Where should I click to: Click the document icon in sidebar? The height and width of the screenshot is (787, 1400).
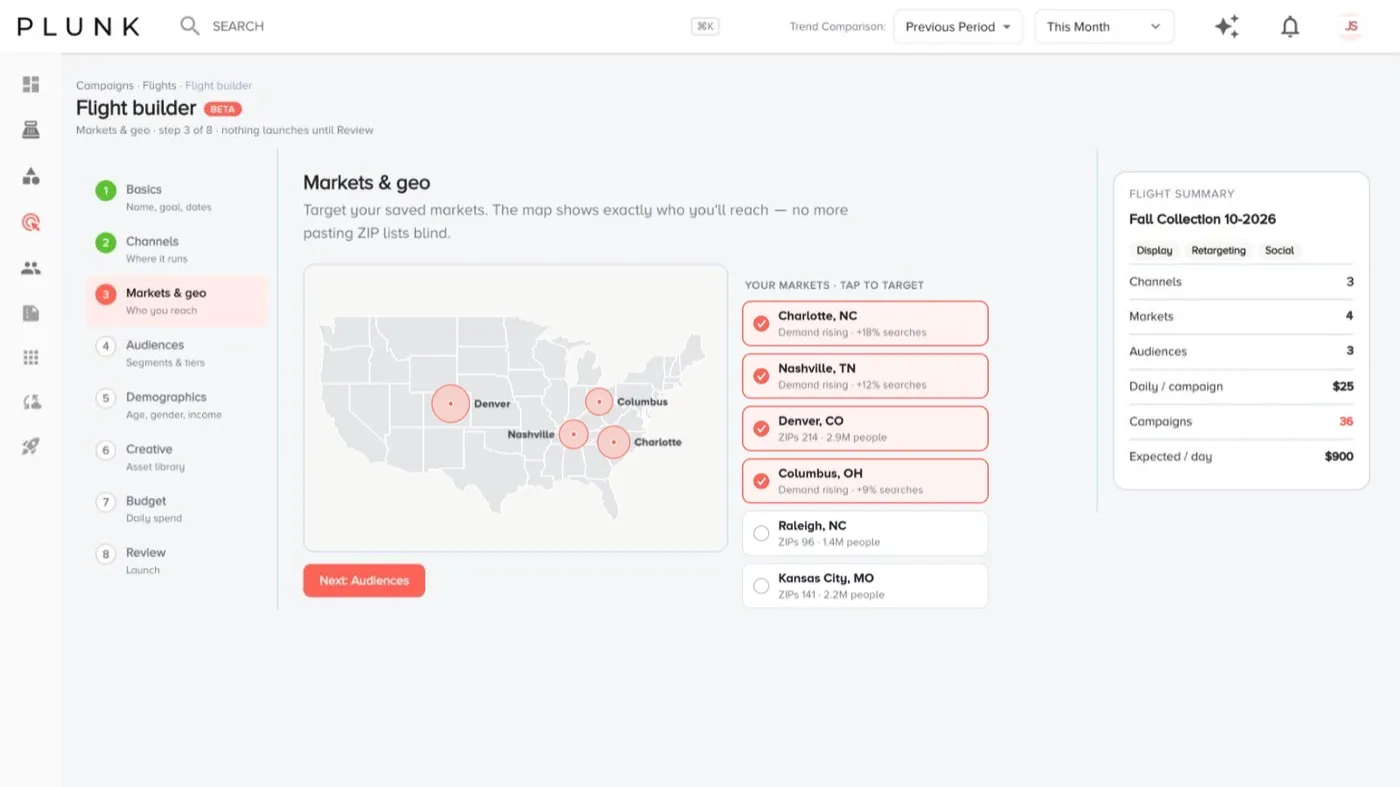31,314
